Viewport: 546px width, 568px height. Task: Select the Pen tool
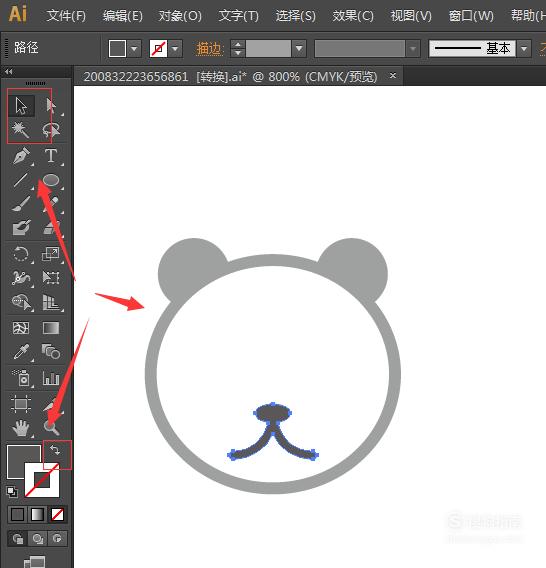click(21, 156)
